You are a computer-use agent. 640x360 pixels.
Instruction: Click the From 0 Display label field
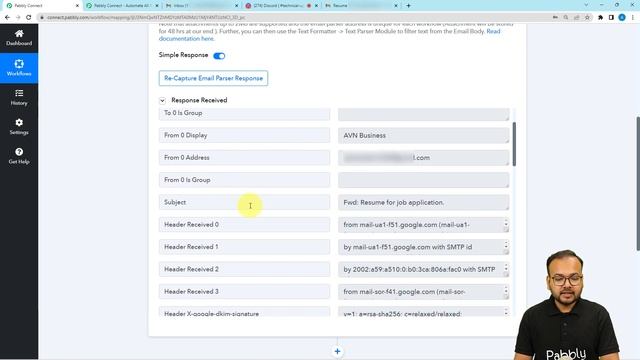click(244, 135)
